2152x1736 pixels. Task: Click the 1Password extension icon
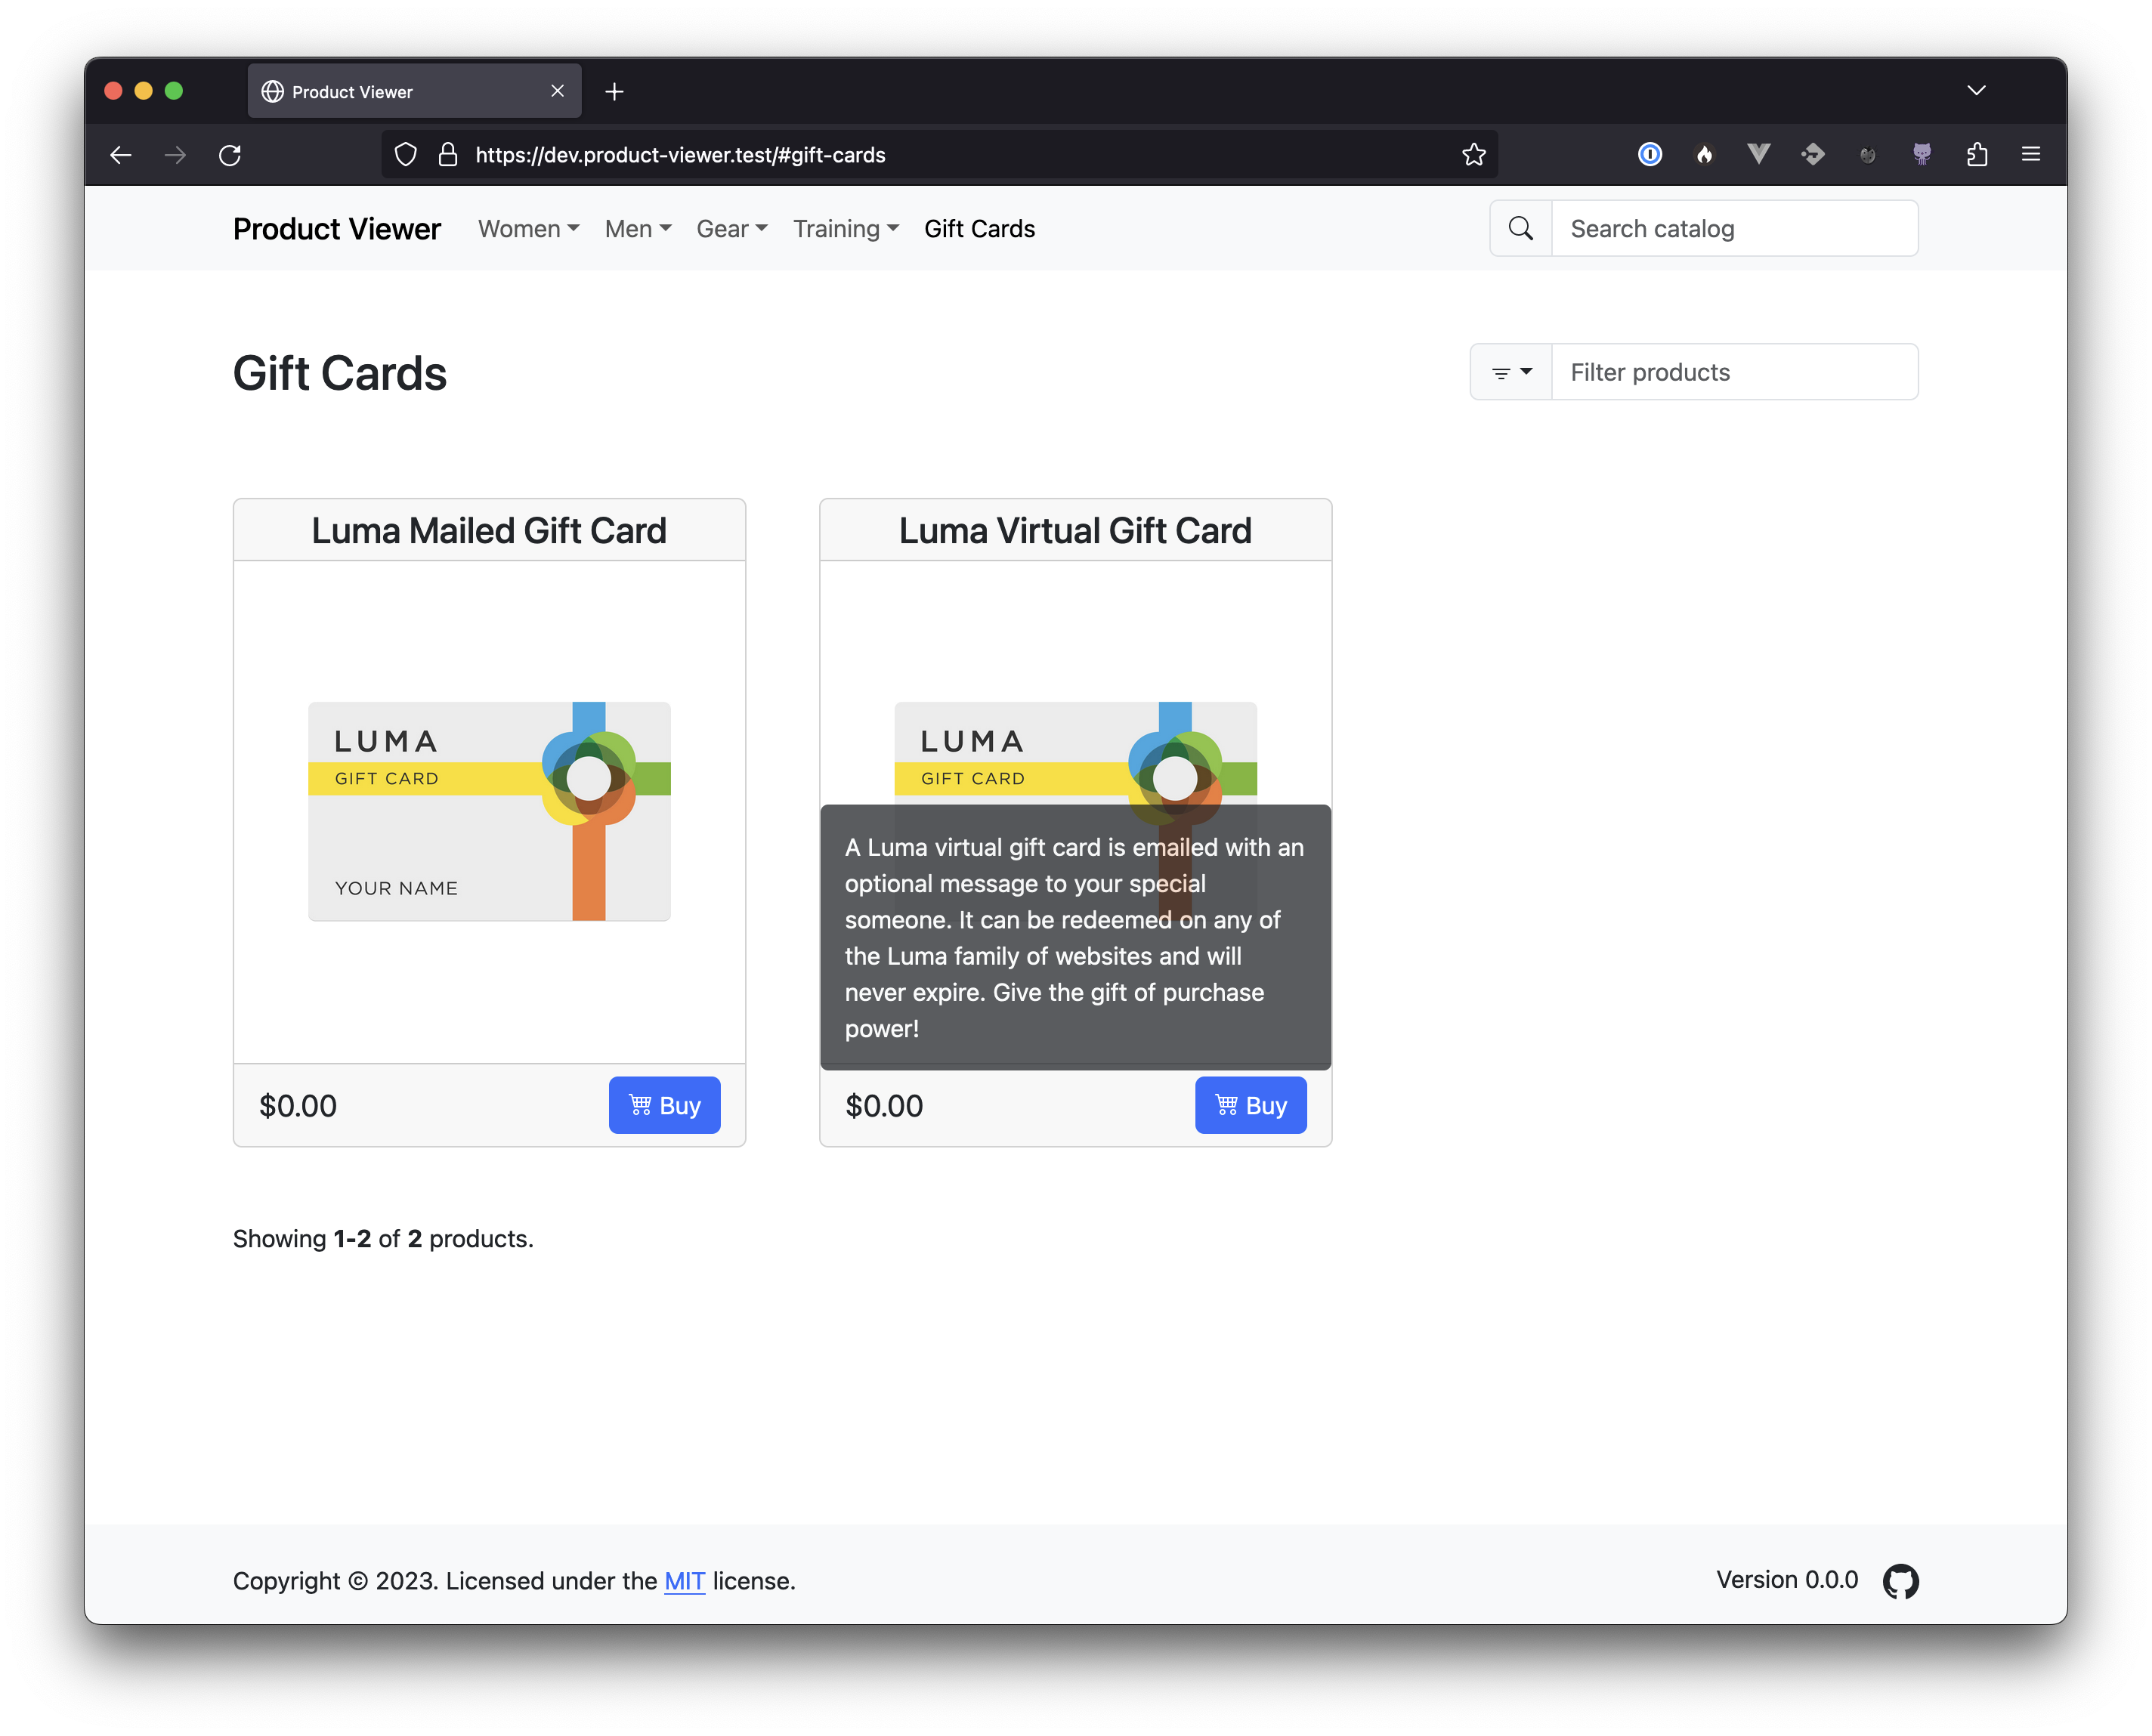[1650, 155]
